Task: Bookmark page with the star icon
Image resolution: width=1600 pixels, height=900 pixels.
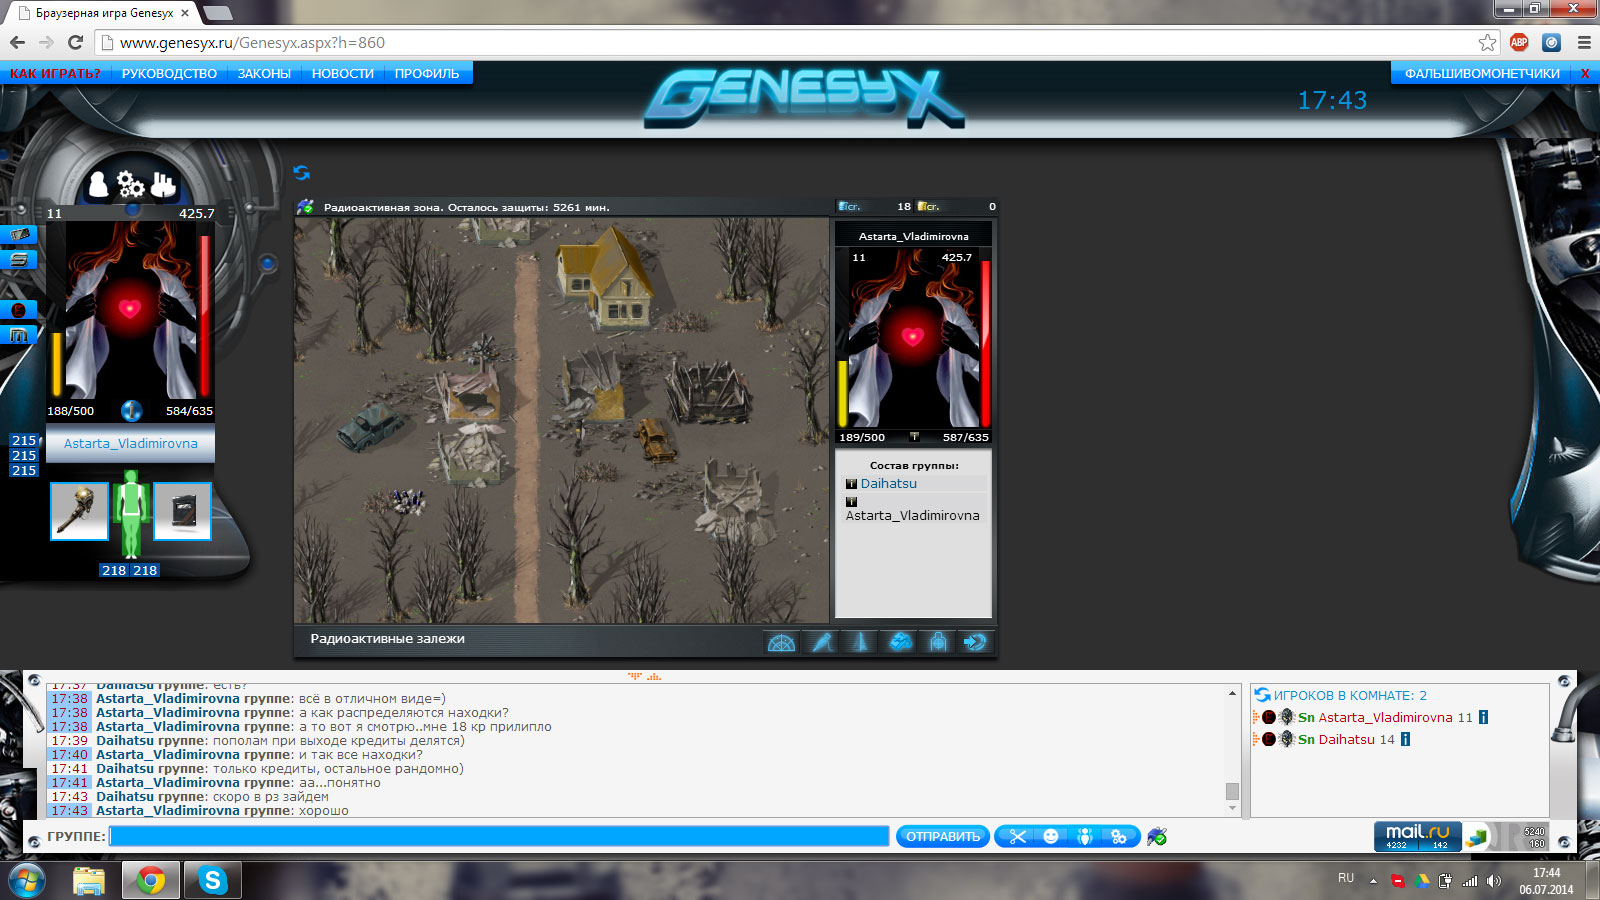Action: click(x=1487, y=42)
